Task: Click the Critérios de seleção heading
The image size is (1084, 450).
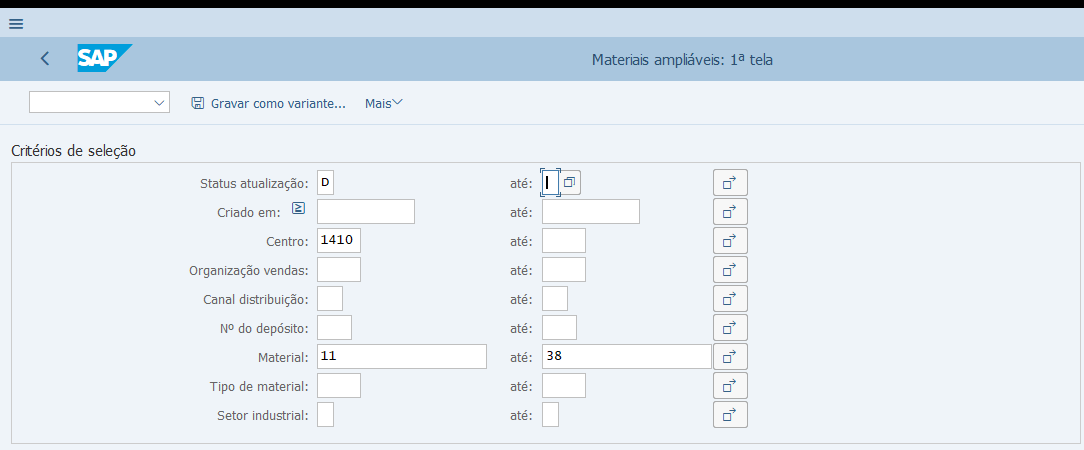Action: coord(73,151)
